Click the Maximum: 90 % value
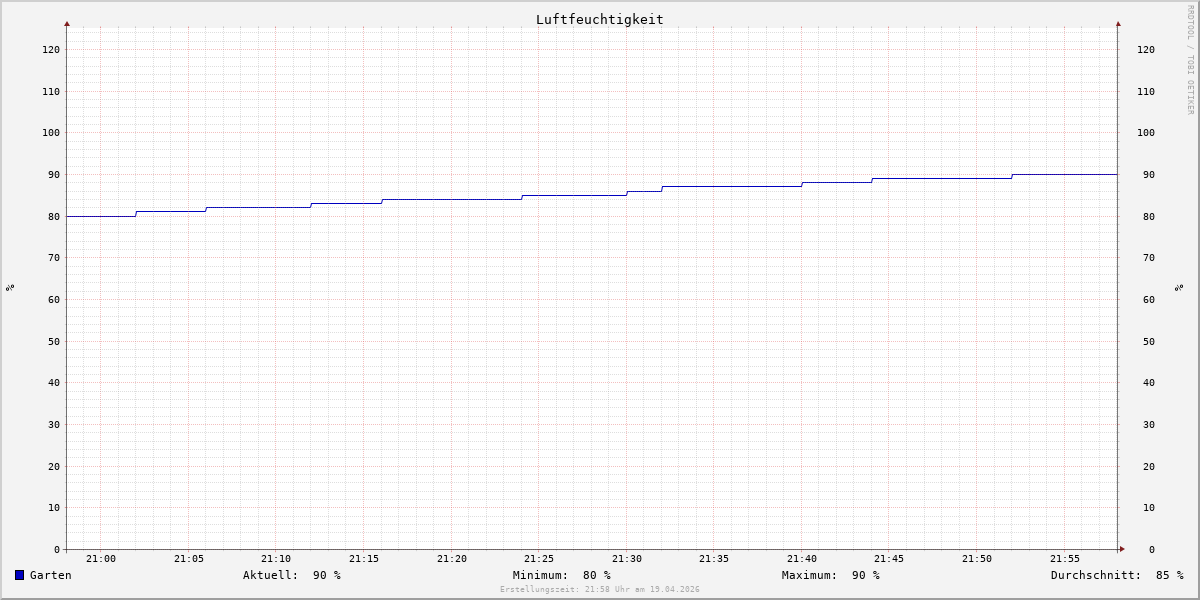The width and height of the screenshot is (1200, 600). click(831, 575)
